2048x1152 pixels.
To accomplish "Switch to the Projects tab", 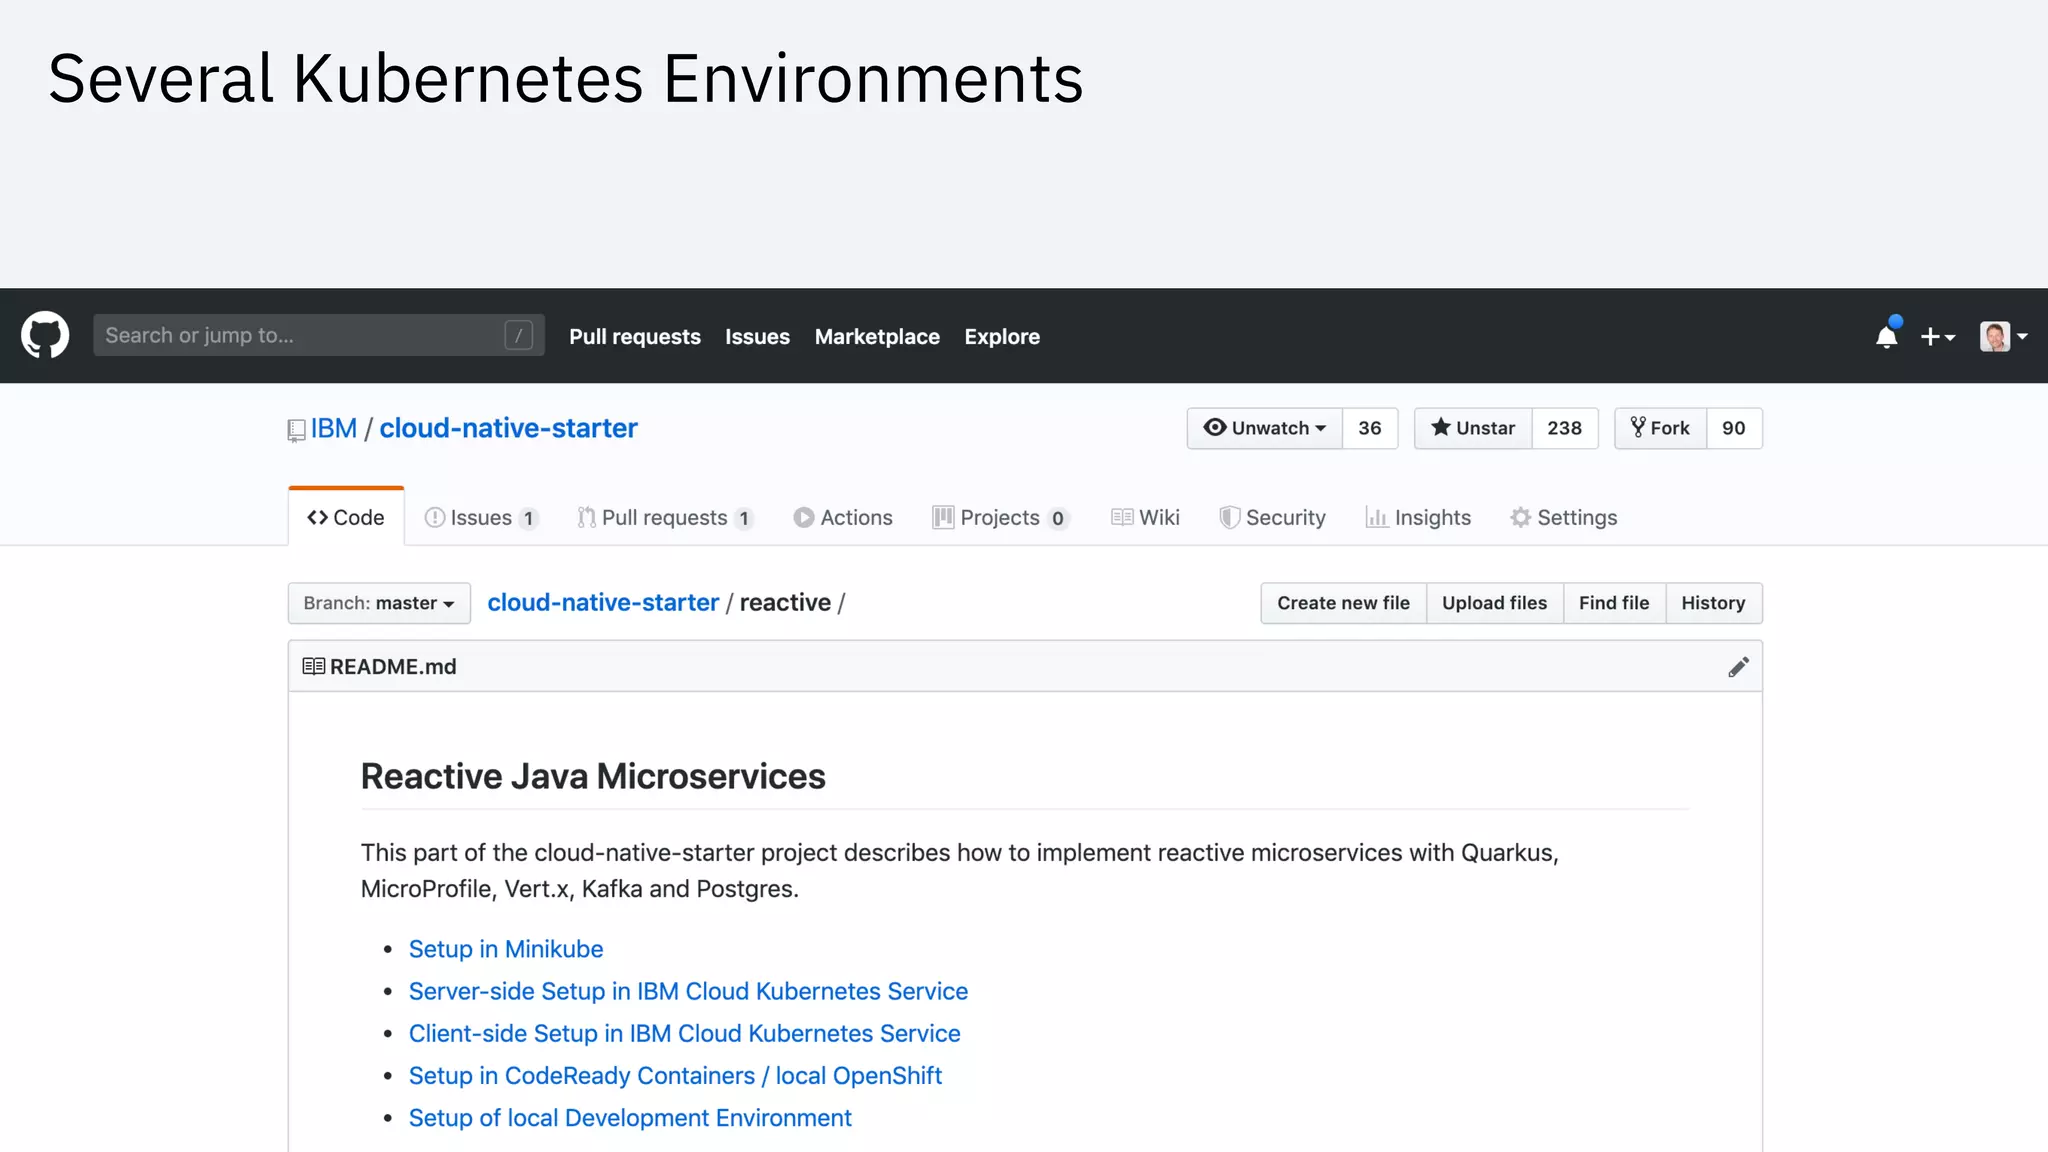I will (1001, 517).
